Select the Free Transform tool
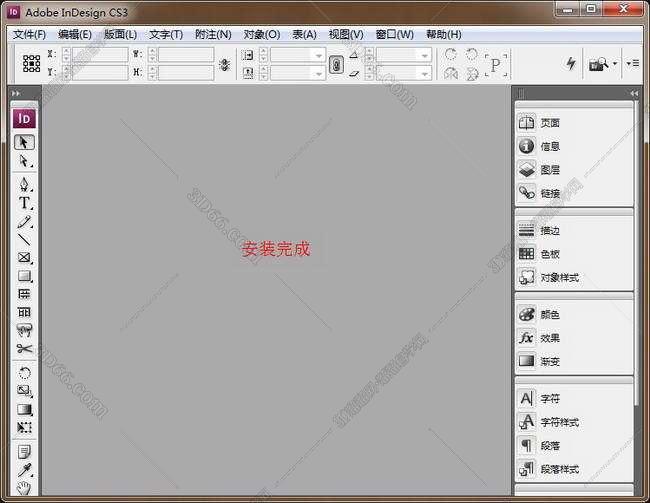This screenshot has height=503, width=650. click(25, 428)
